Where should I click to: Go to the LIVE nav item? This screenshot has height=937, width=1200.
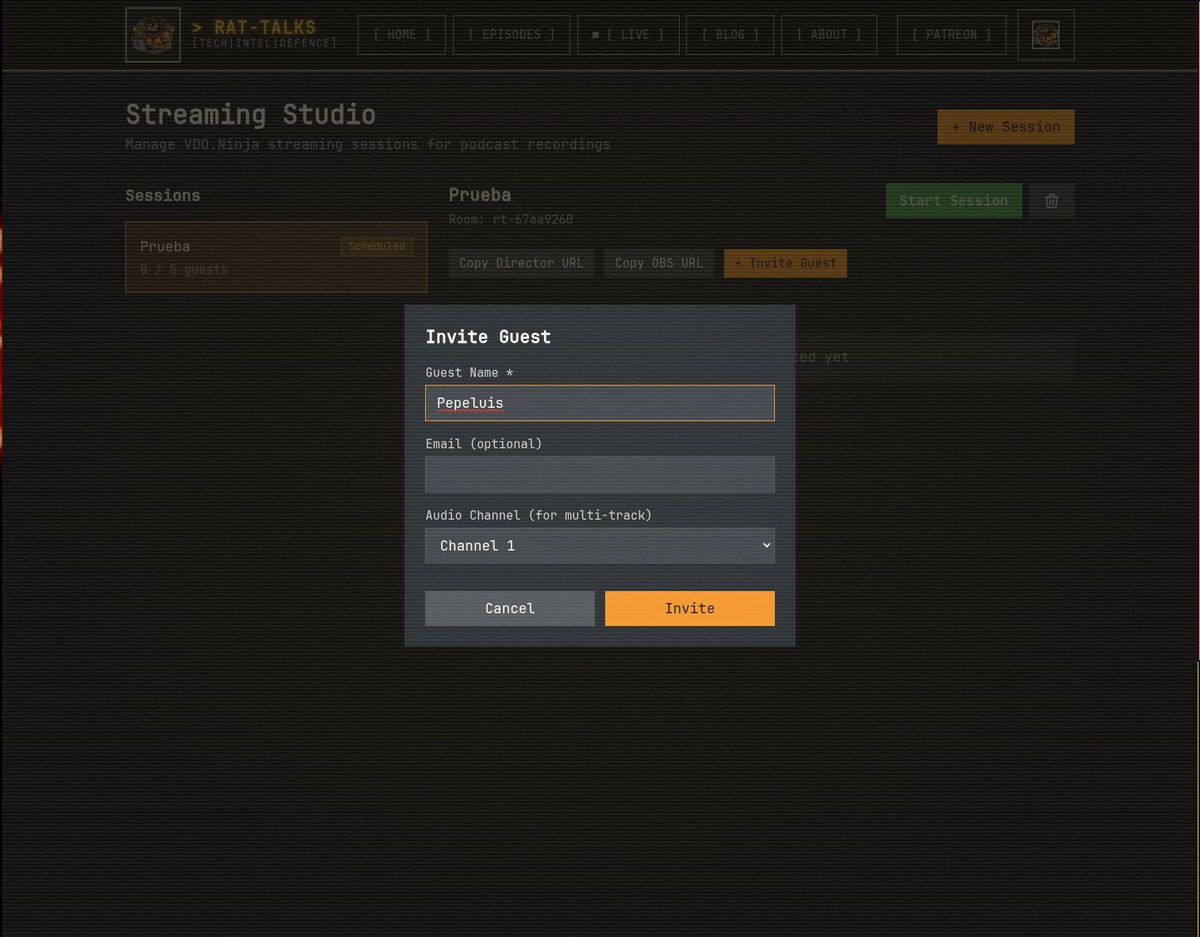pyautogui.click(x=628, y=35)
